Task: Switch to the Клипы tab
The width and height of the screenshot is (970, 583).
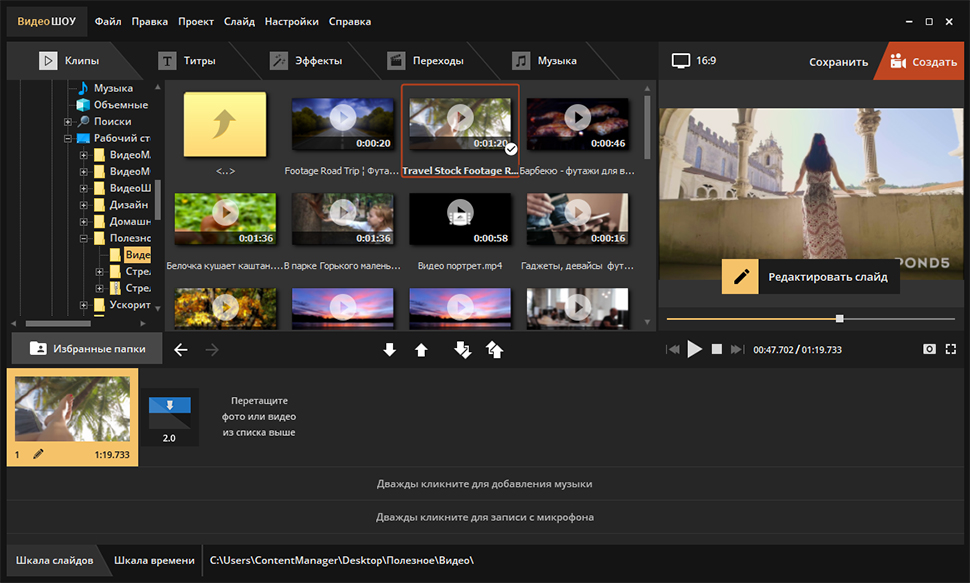Action: (69, 61)
